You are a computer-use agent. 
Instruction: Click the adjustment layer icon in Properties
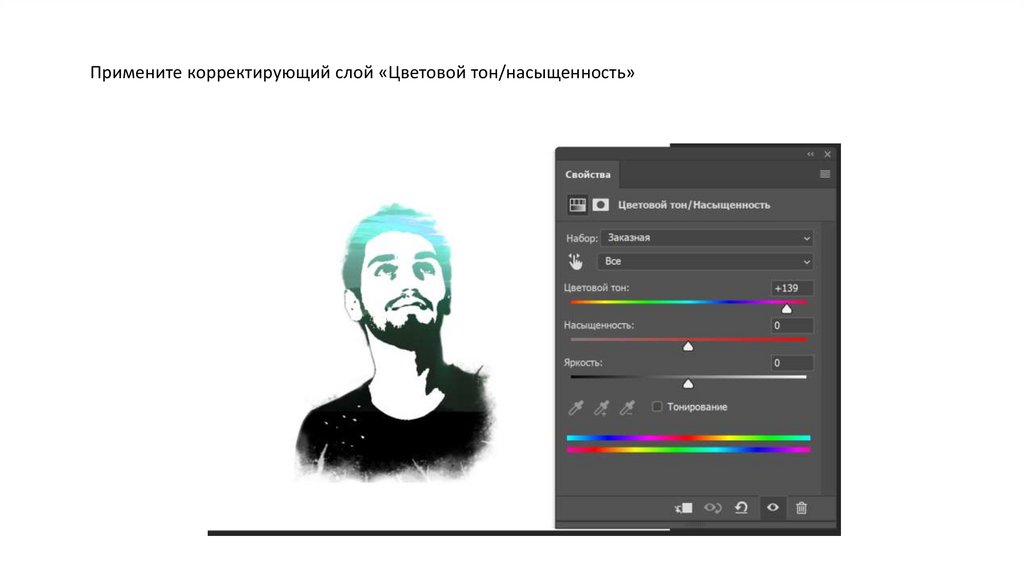pos(577,205)
